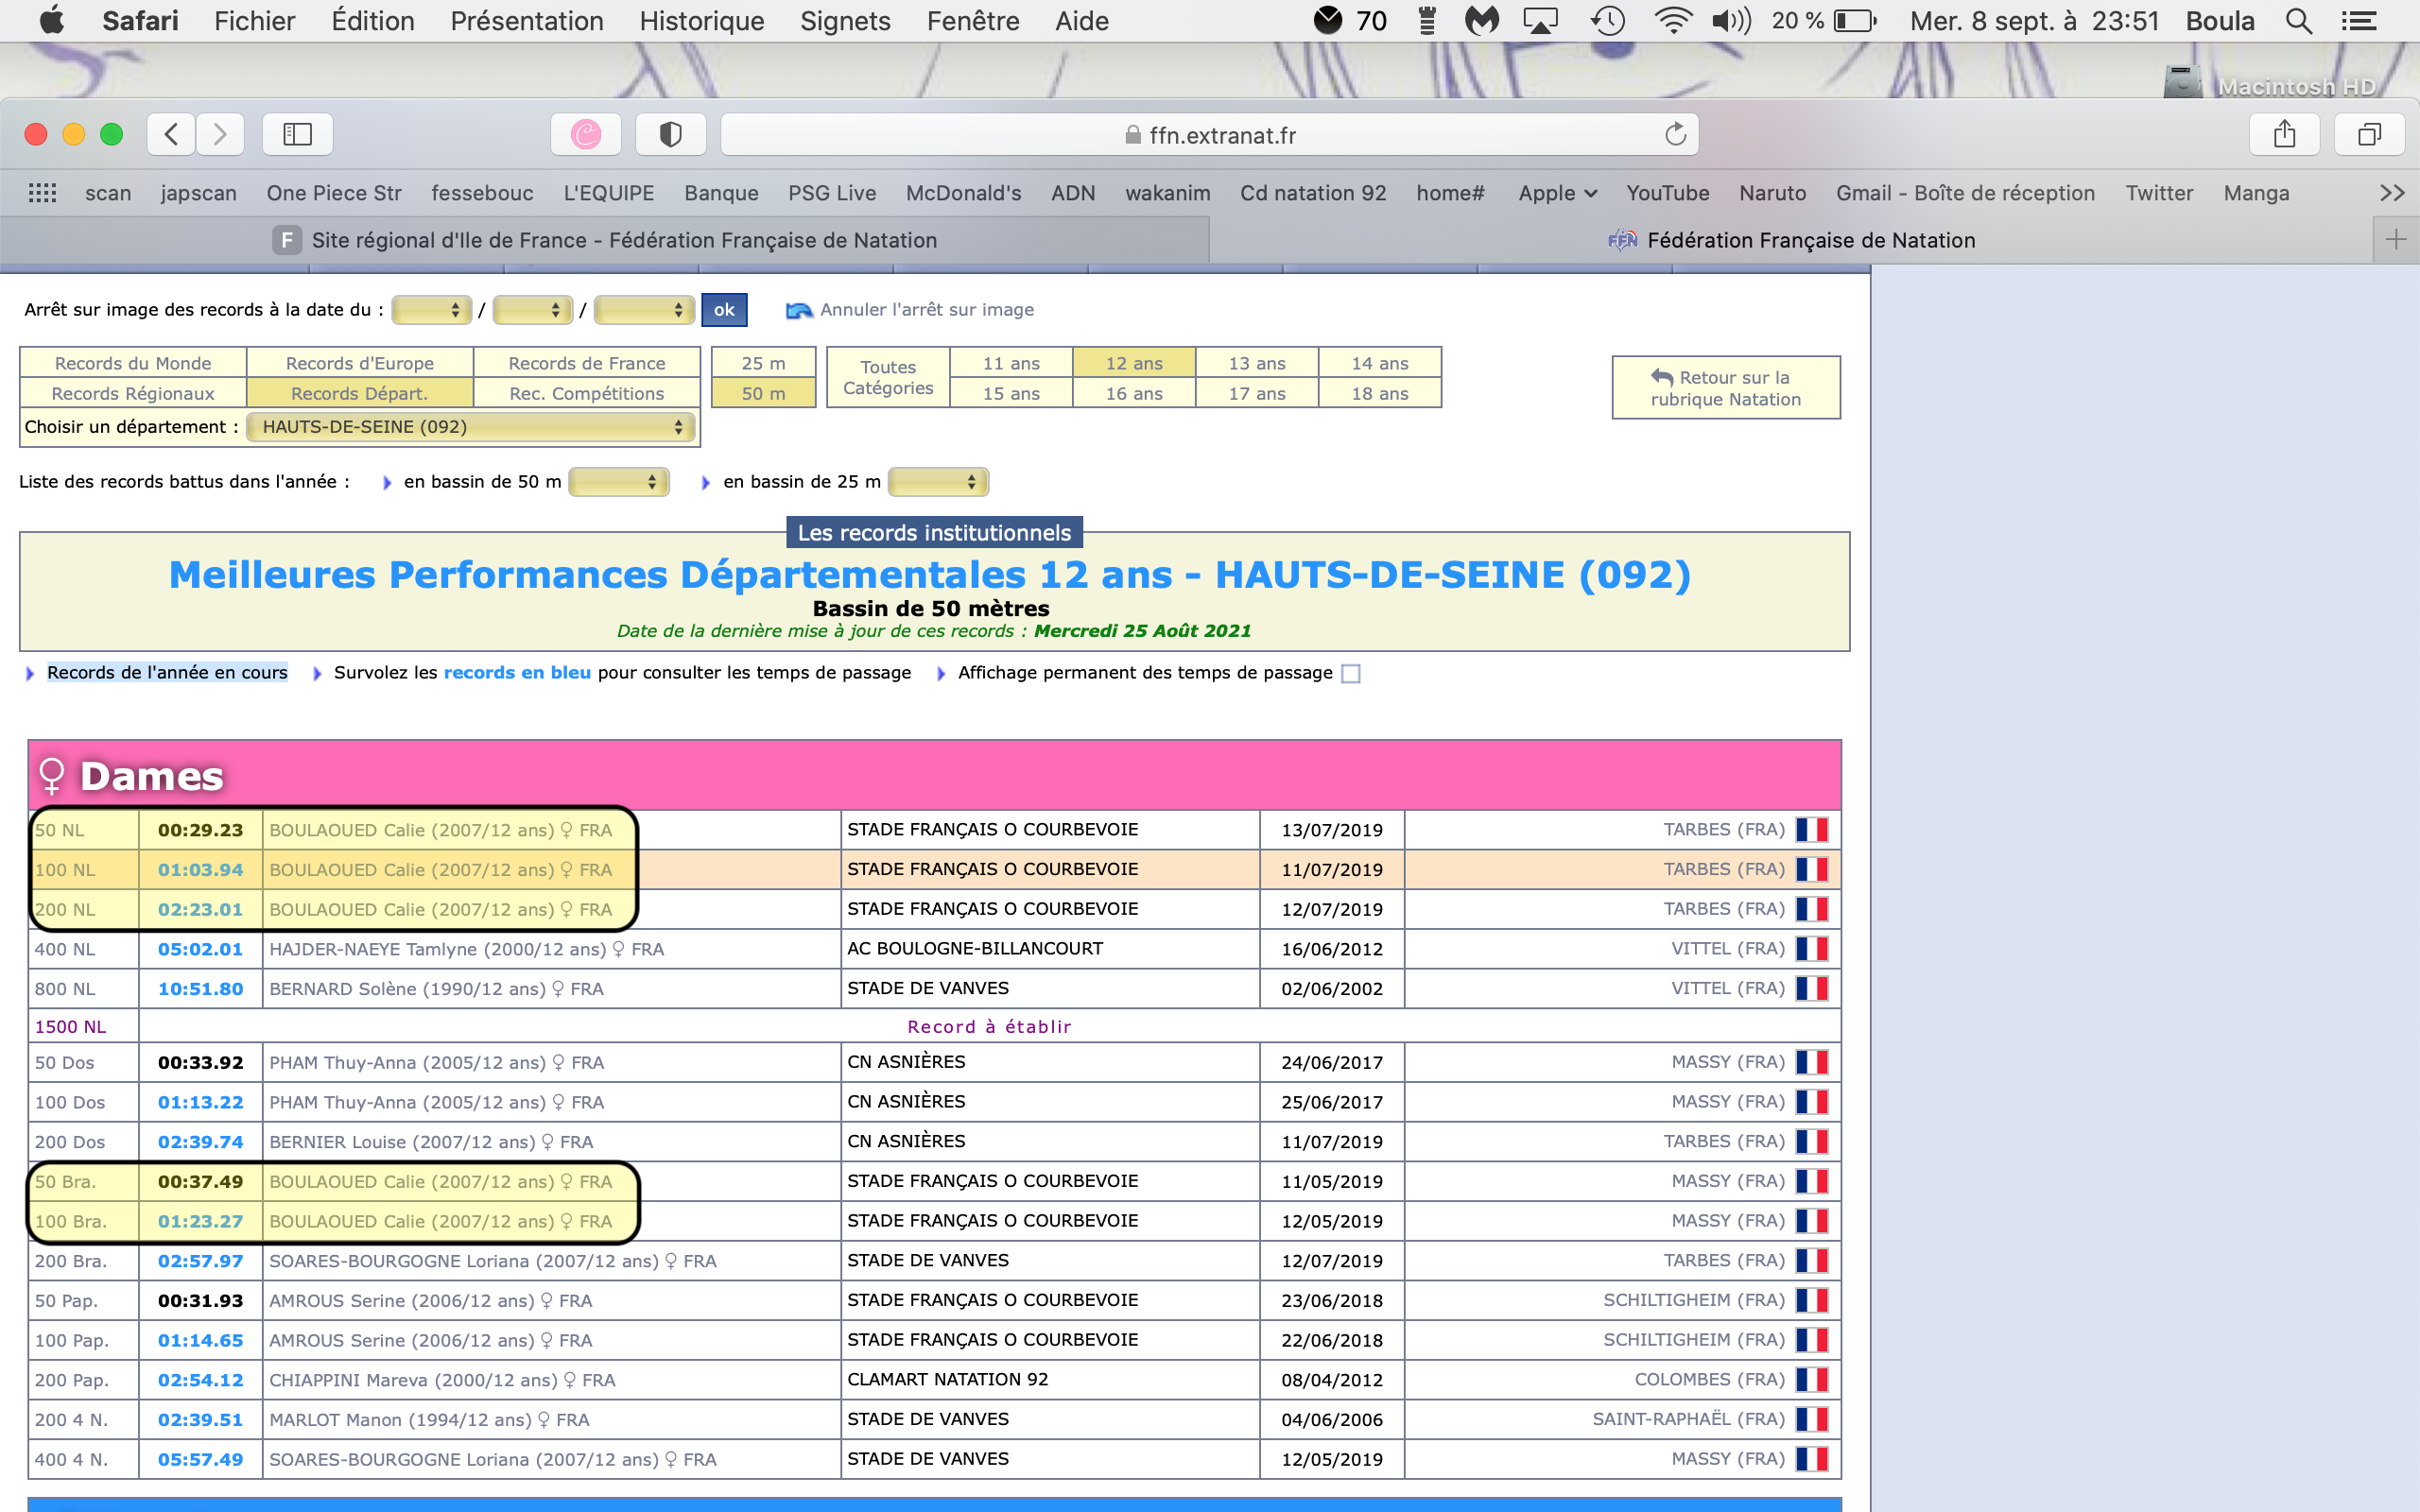Switch to Site régional d'Ile de France tab

tap(605, 240)
